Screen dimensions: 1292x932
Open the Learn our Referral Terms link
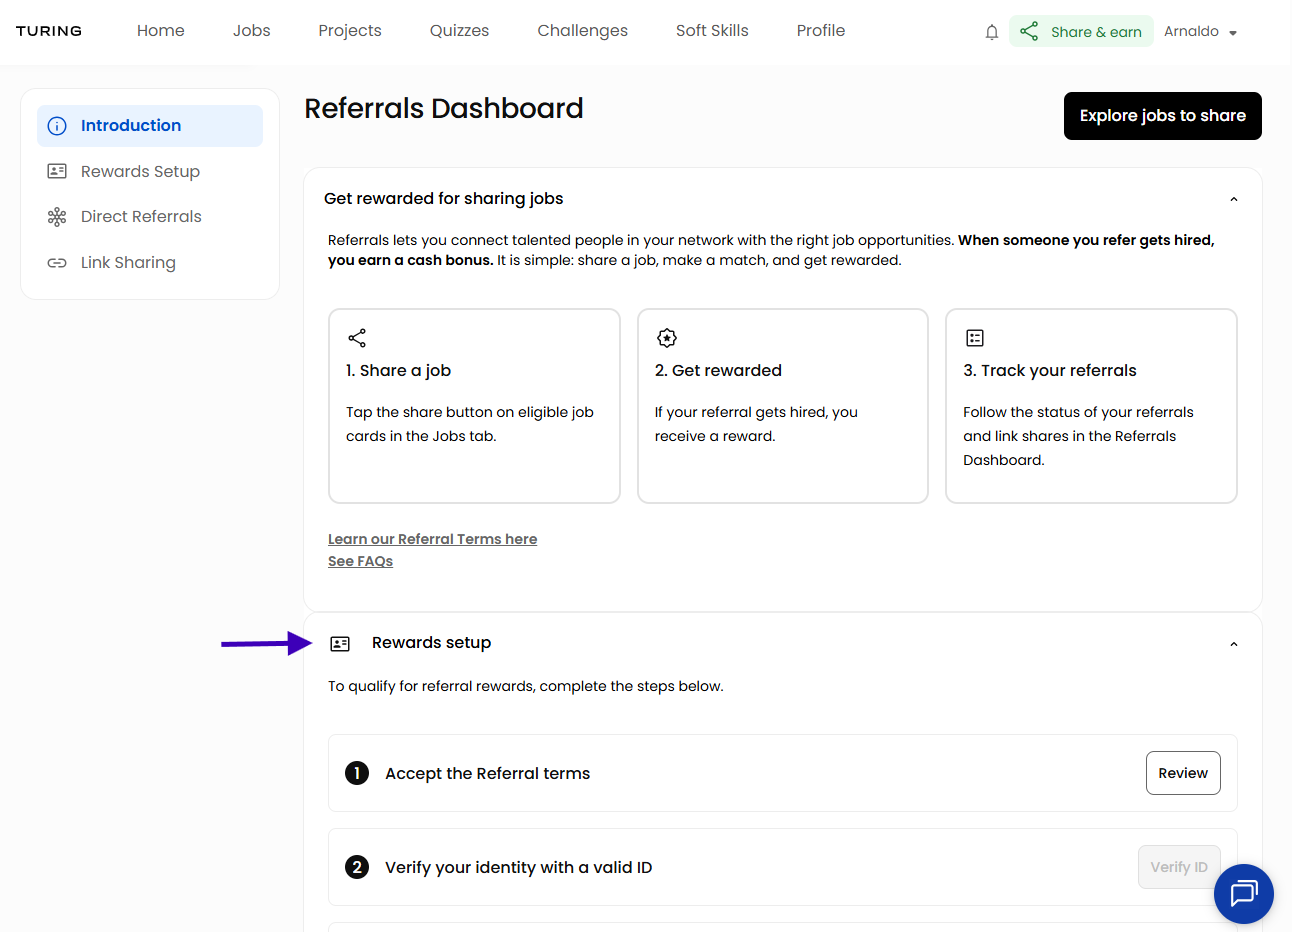click(432, 538)
